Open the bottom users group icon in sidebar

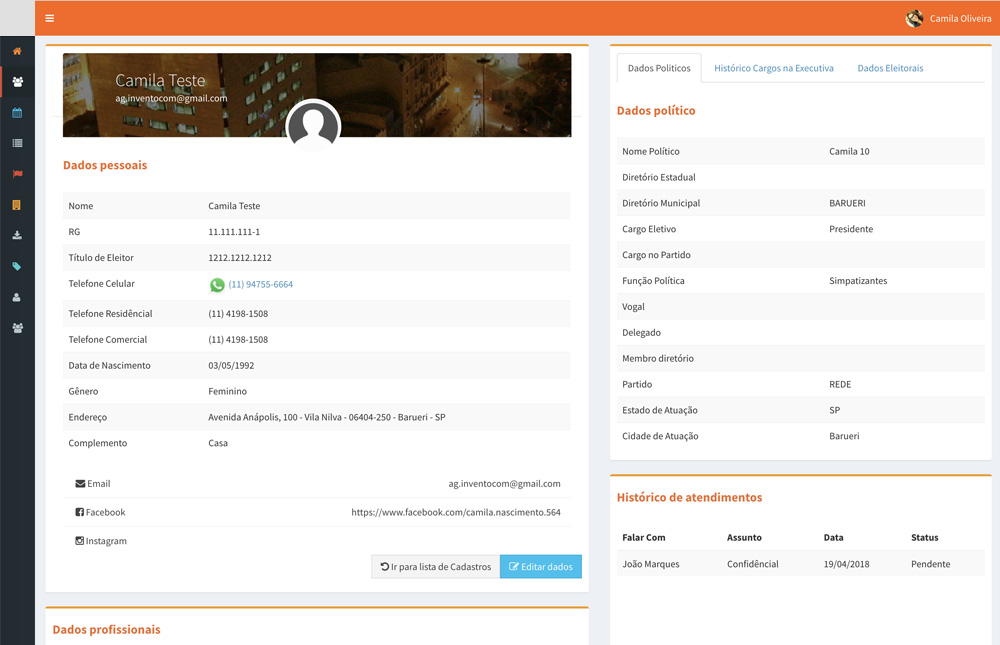pyautogui.click(x=17, y=327)
